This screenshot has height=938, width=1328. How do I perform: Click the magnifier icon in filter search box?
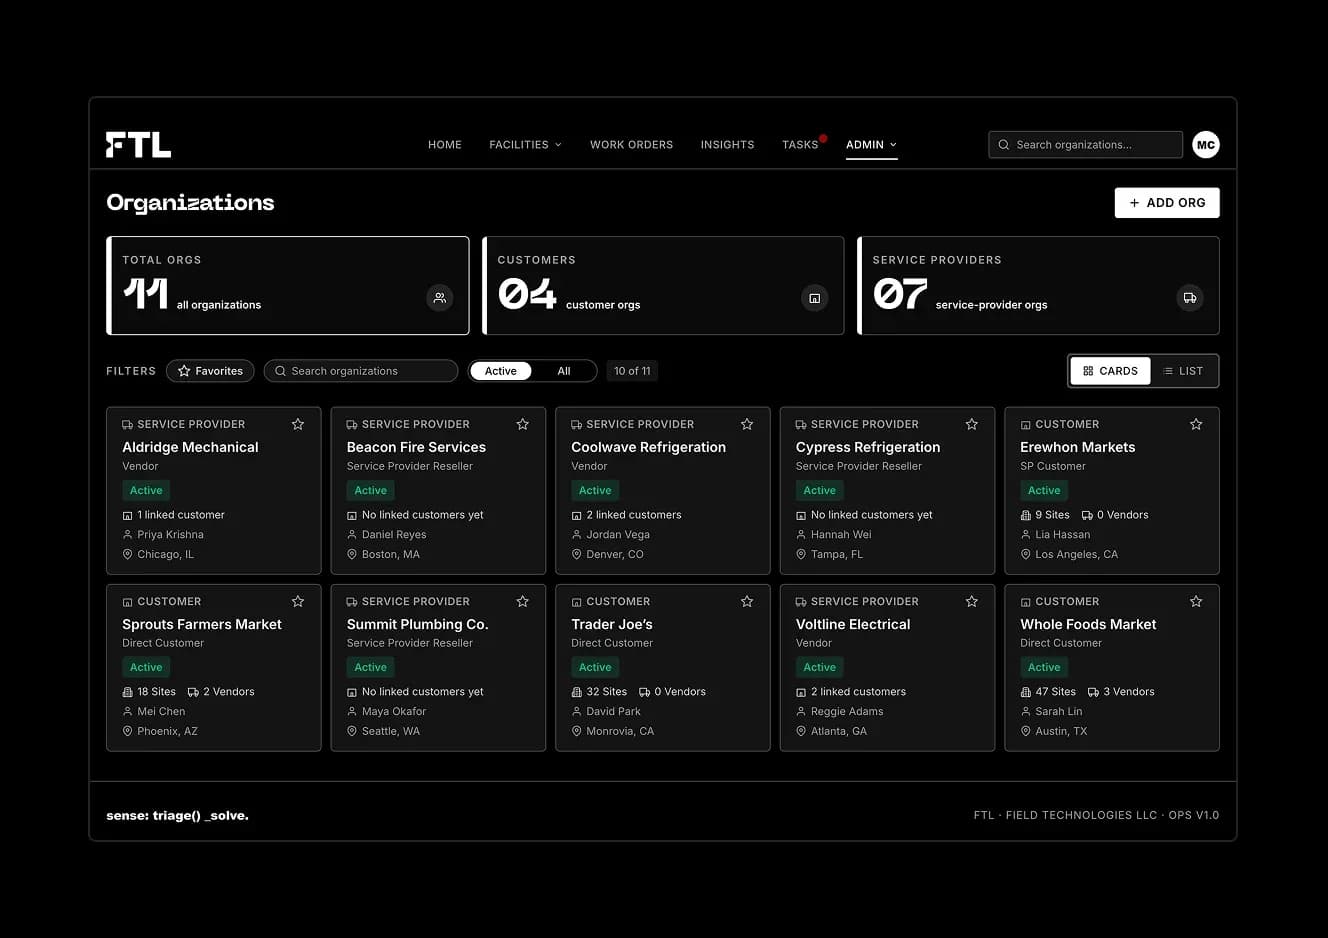coord(281,371)
